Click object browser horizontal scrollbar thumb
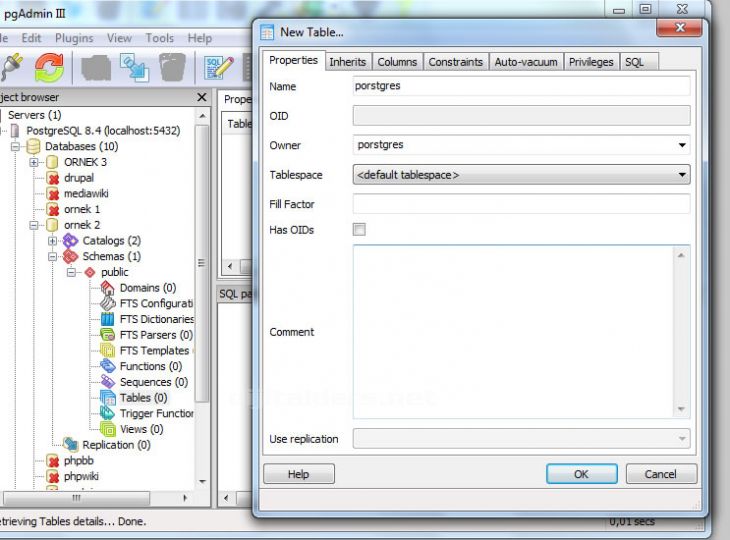Screen dimensions: 730x540 point(76,498)
